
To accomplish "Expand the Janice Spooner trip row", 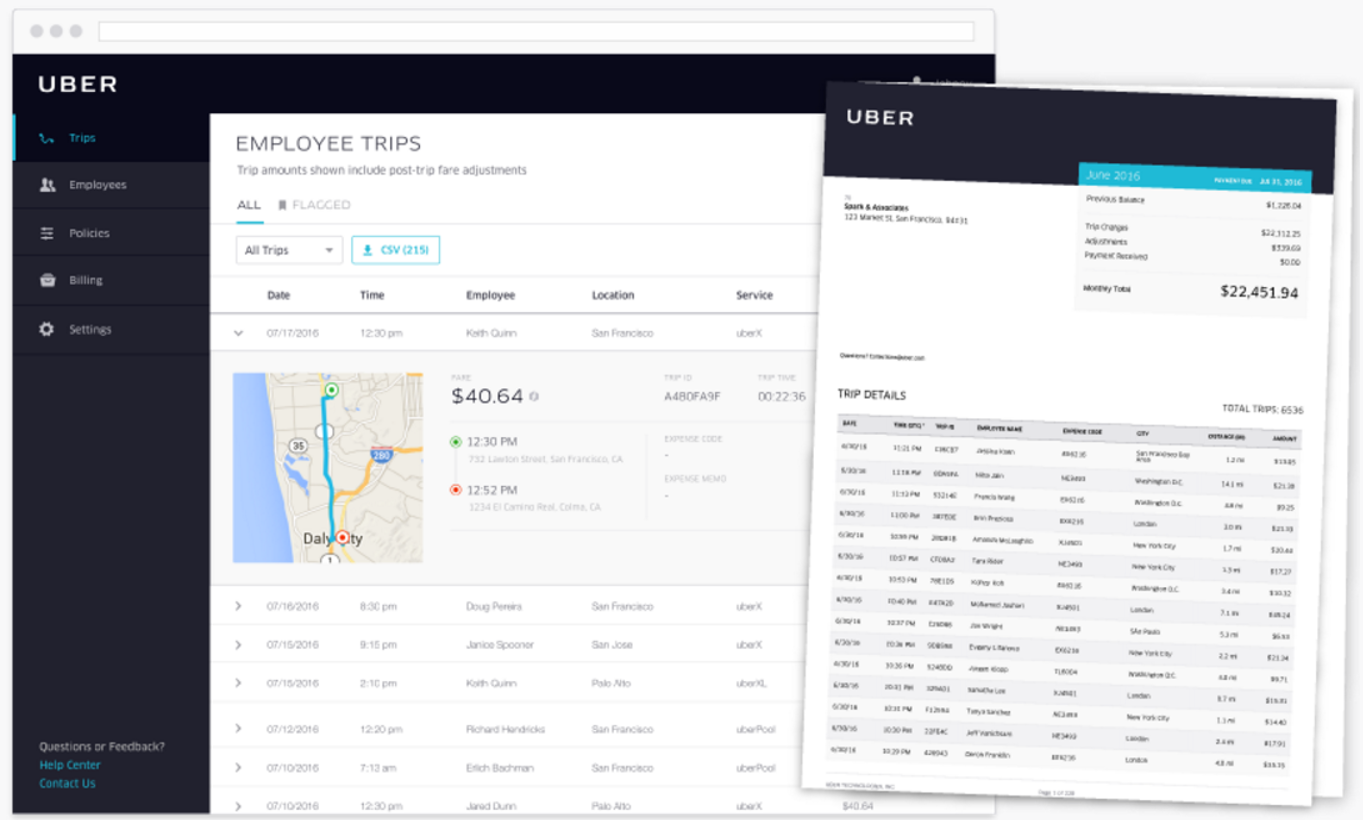I will [x=238, y=645].
